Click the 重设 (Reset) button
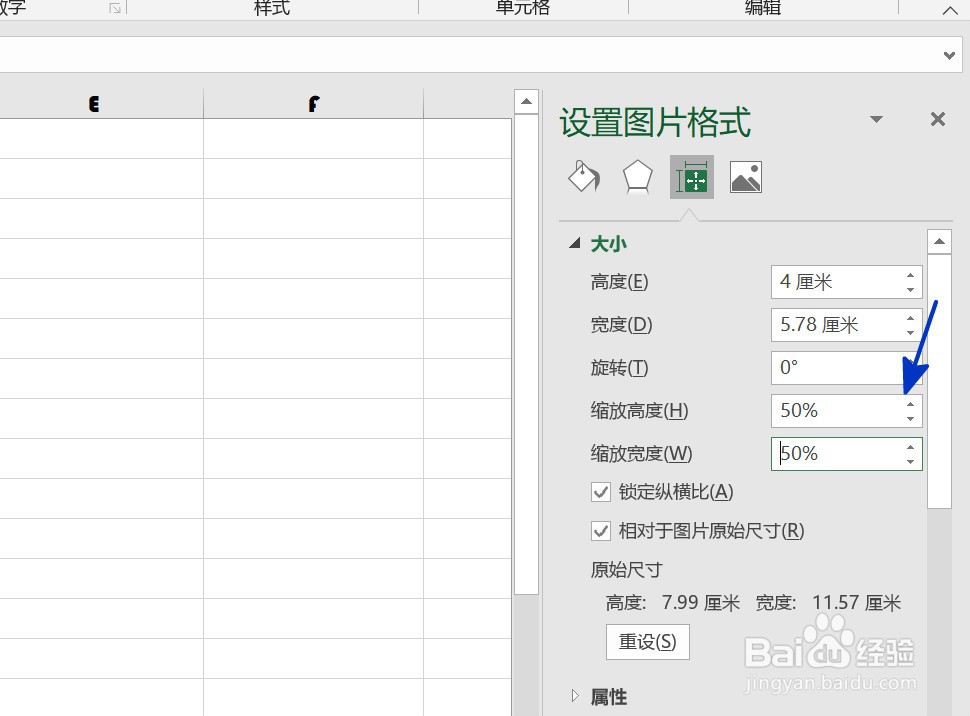This screenshot has height=716, width=970. [647, 643]
